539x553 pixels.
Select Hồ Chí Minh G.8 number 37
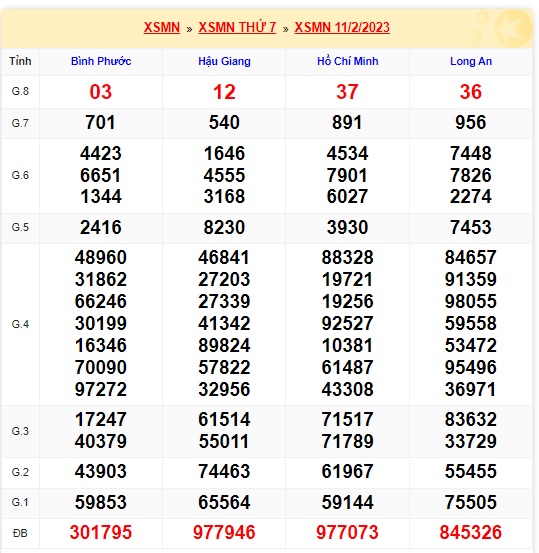tap(347, 92)
